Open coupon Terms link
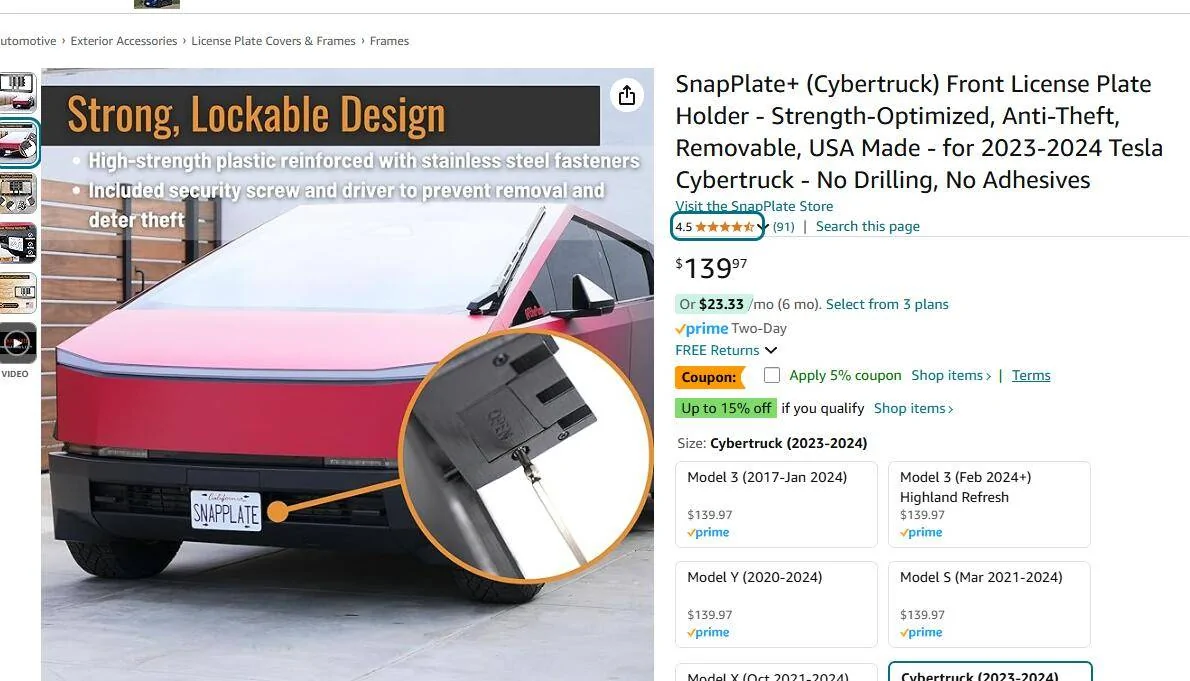This screenshot has width=1190, height=681. click(x=1031, y=375)
